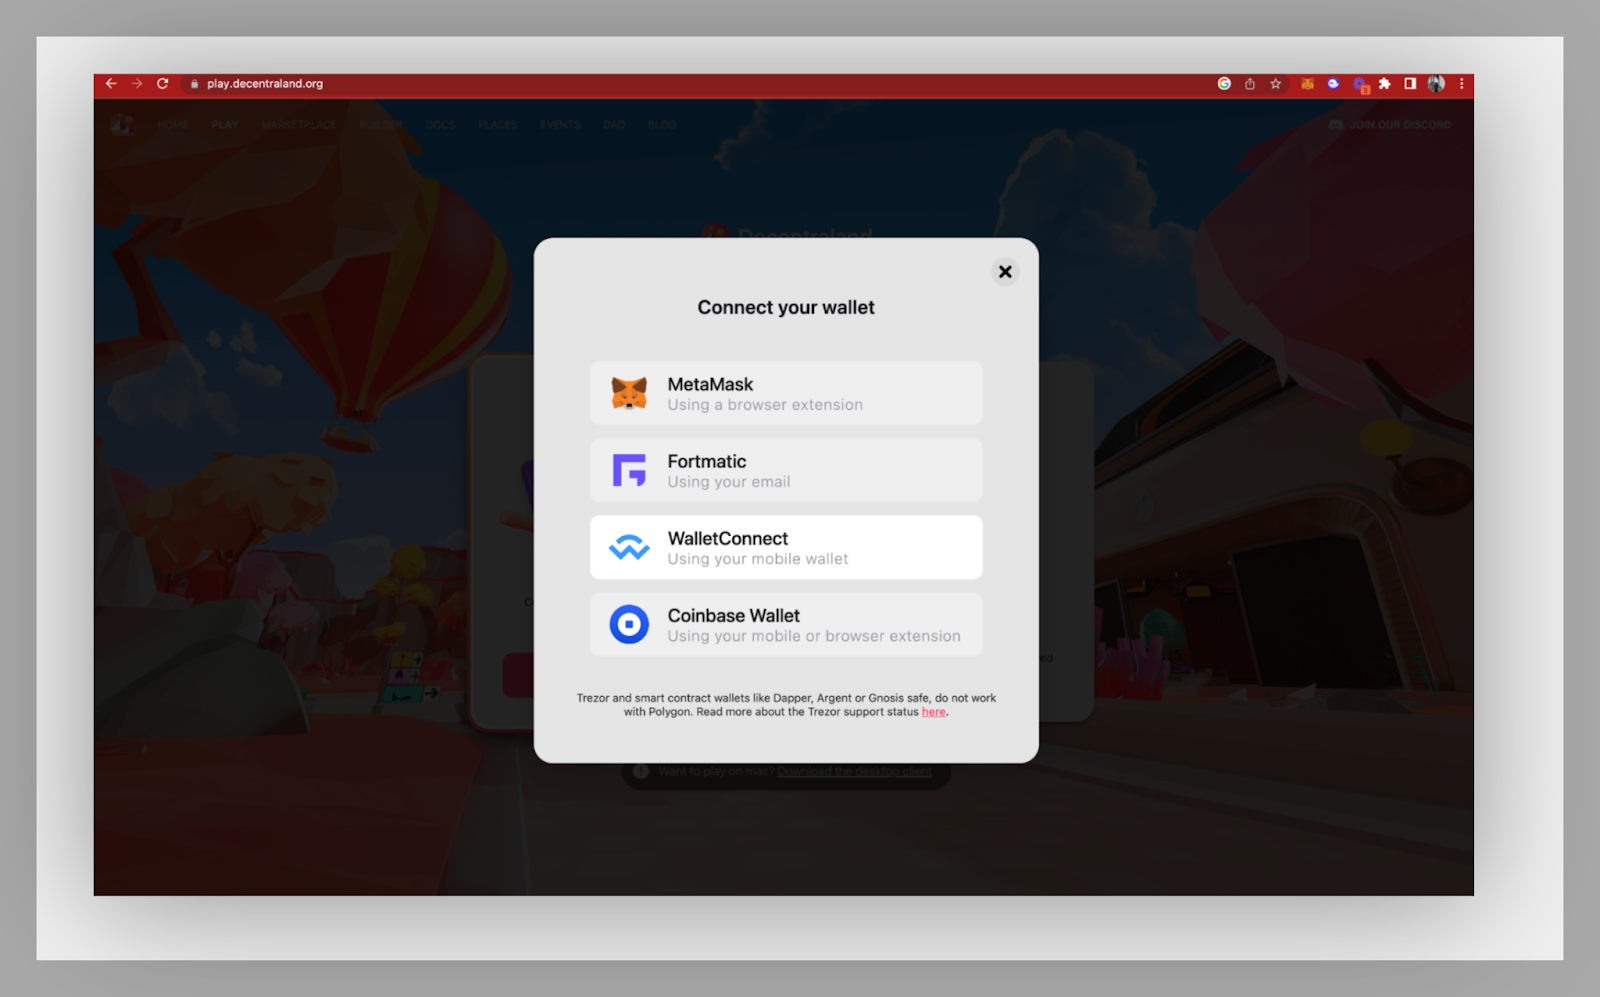The height and width of the screenshot is (997, 1600).
Task: Open the MARKETPLACE nav item
Action: pyautogui.click(x=298, y=125)
